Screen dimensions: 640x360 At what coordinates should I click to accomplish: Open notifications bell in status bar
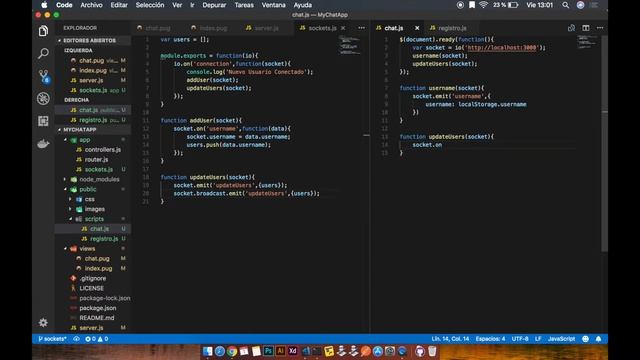click(598, 339)
